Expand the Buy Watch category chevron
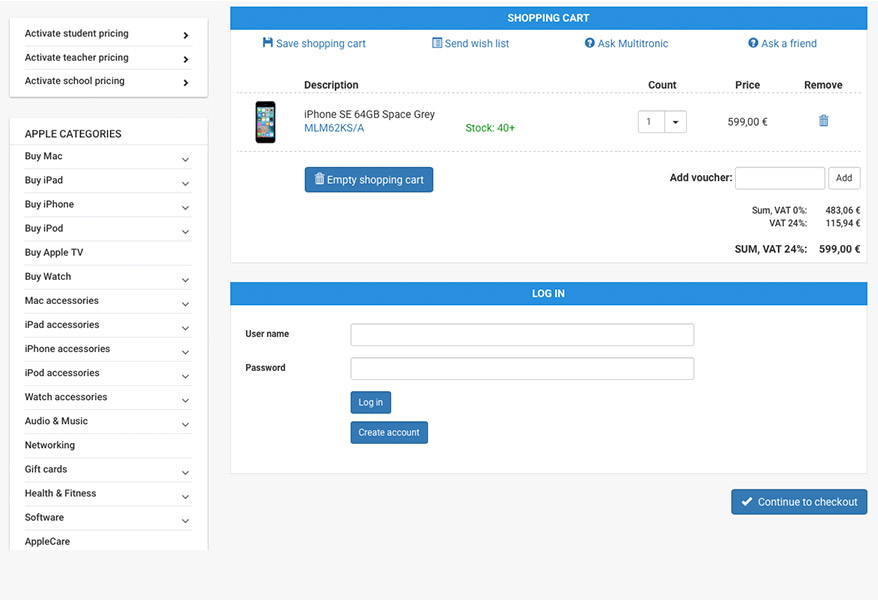The height and width of the screenshot is (600, 878). tap(185, 280)
